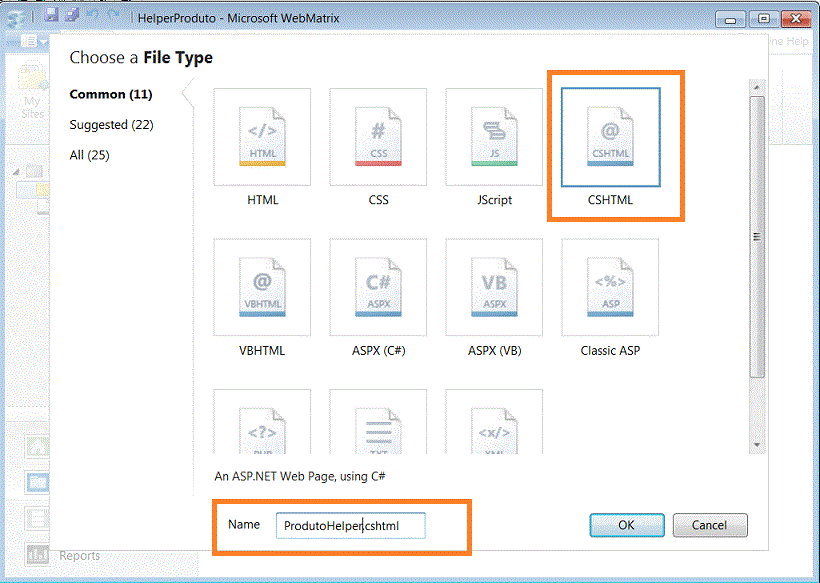The width and height of the screenshot is (820, 583).
Task: Select the XML file type icon
Action: 494,421
